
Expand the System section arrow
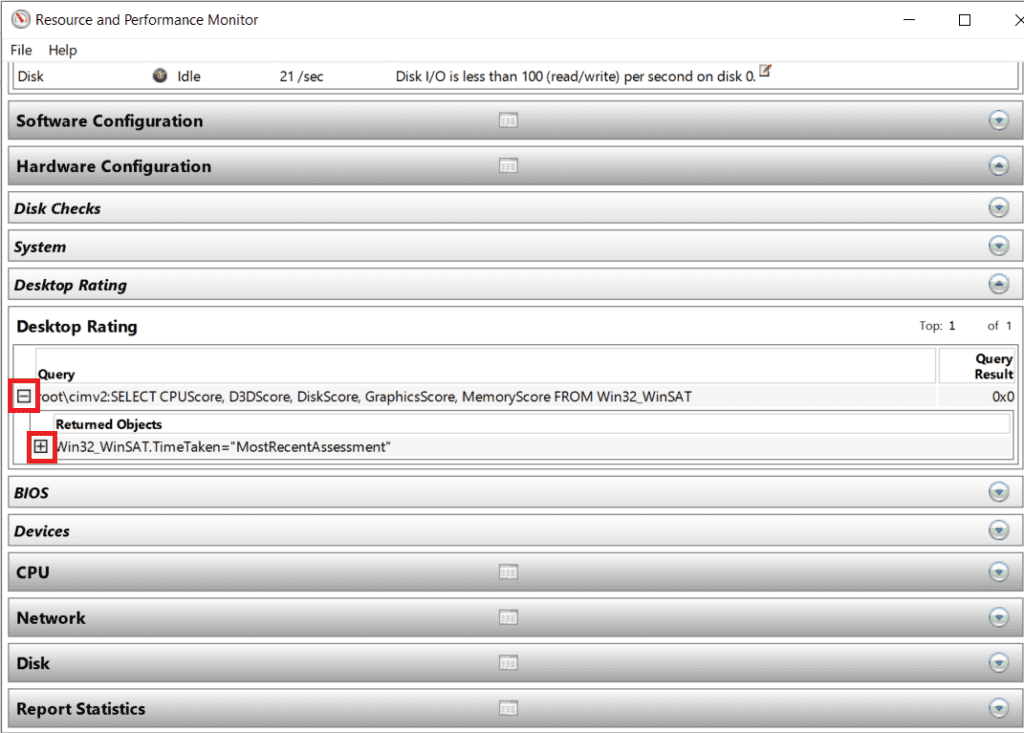click(x=998, y=247)
